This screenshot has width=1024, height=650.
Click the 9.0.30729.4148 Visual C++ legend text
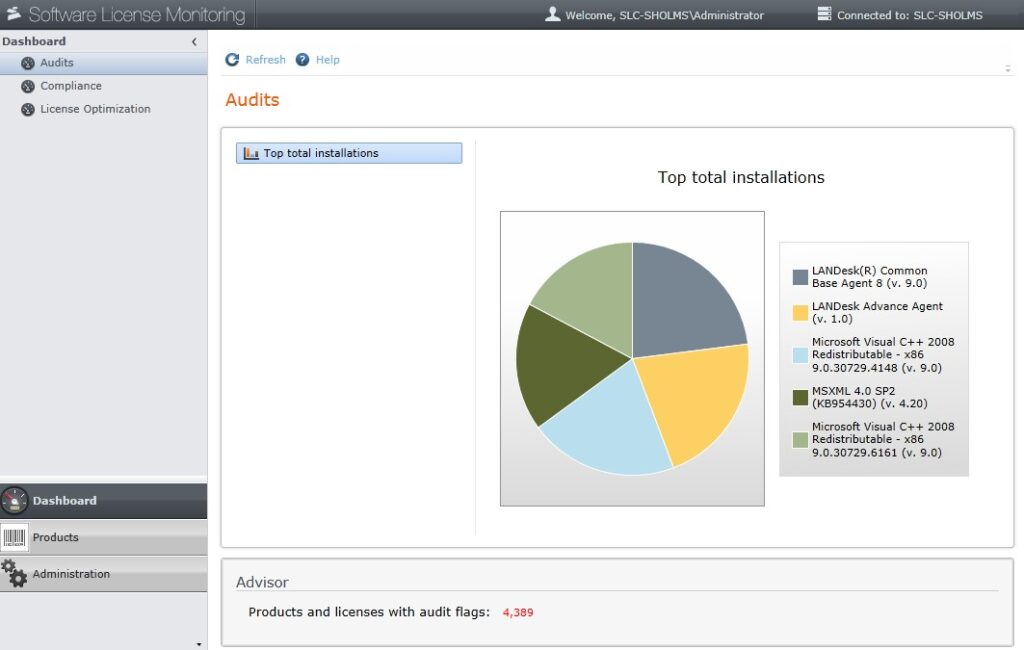883,355
